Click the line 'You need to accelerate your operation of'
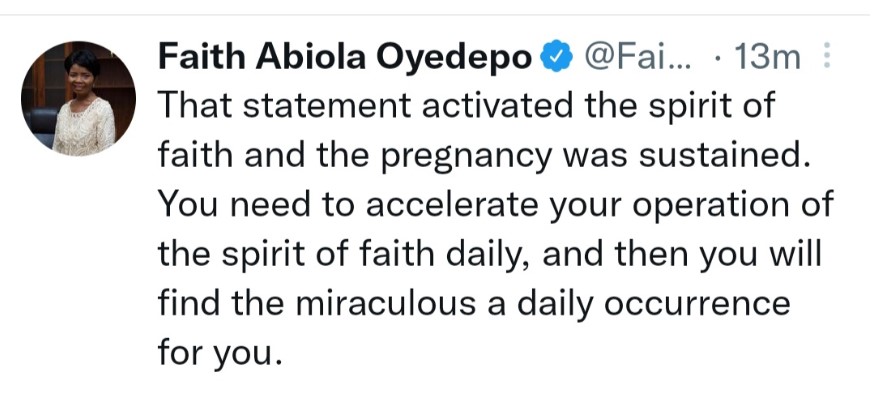 point(495,205)
